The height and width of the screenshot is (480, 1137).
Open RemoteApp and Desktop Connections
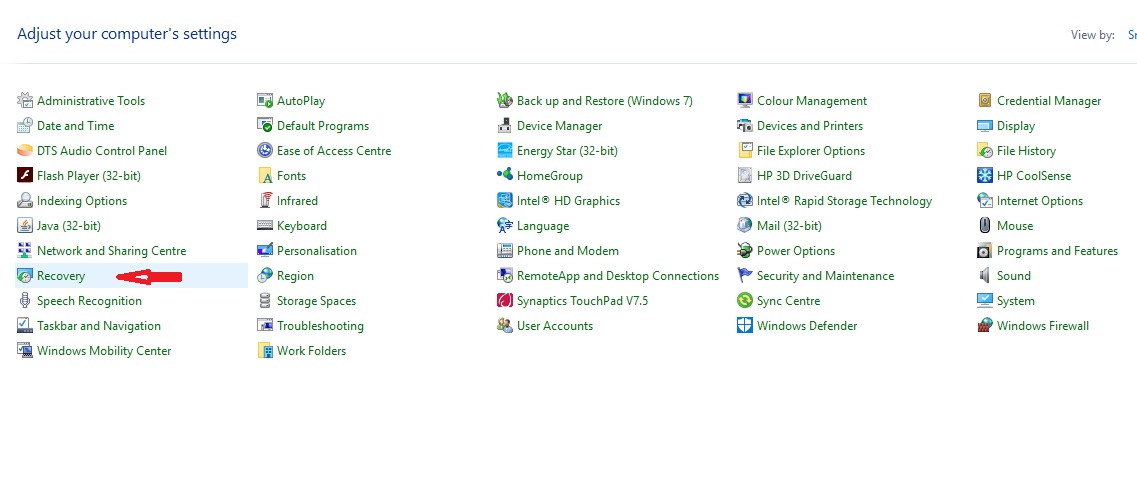click(x=618, y=276)
